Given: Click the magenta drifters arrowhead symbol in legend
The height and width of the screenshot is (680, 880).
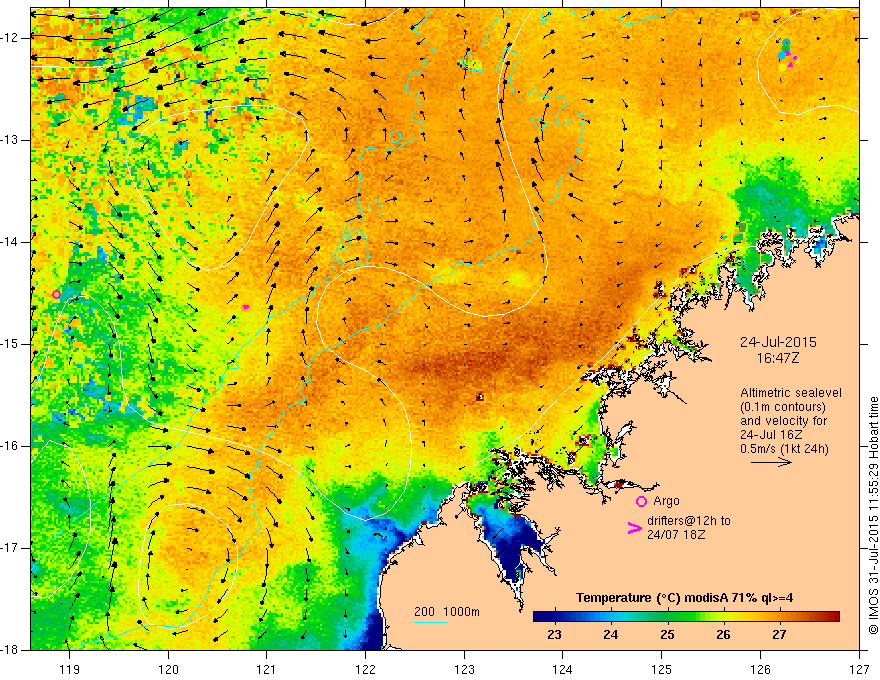Looking at the screenshot, I should pyautogui.click(x=634, y=528).
